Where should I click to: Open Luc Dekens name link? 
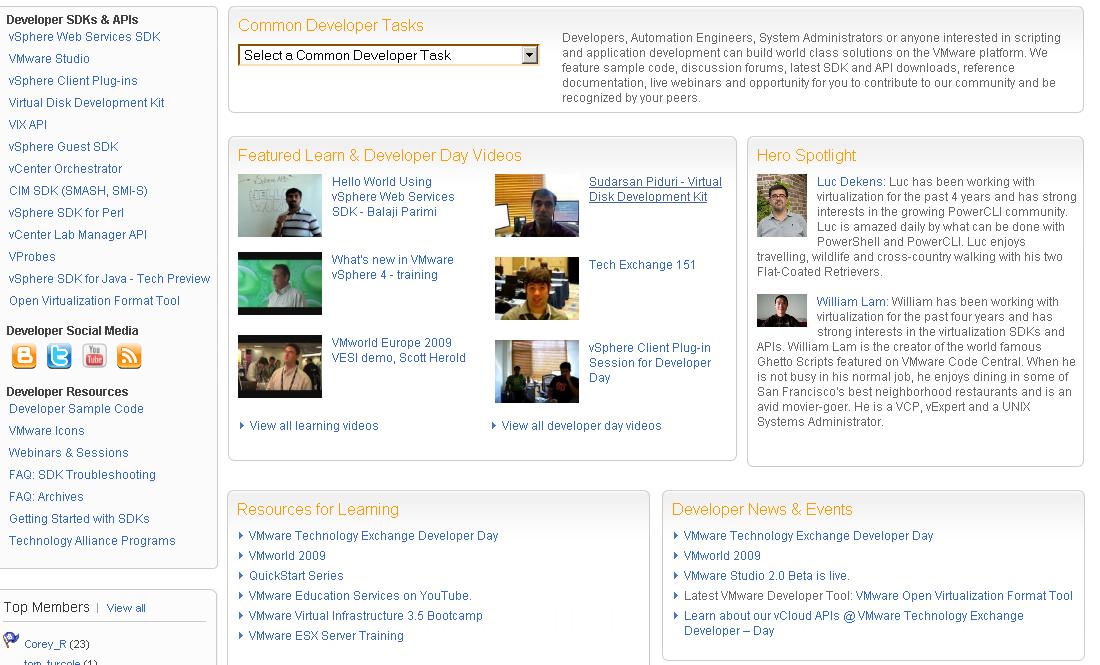tap(850, 182)
